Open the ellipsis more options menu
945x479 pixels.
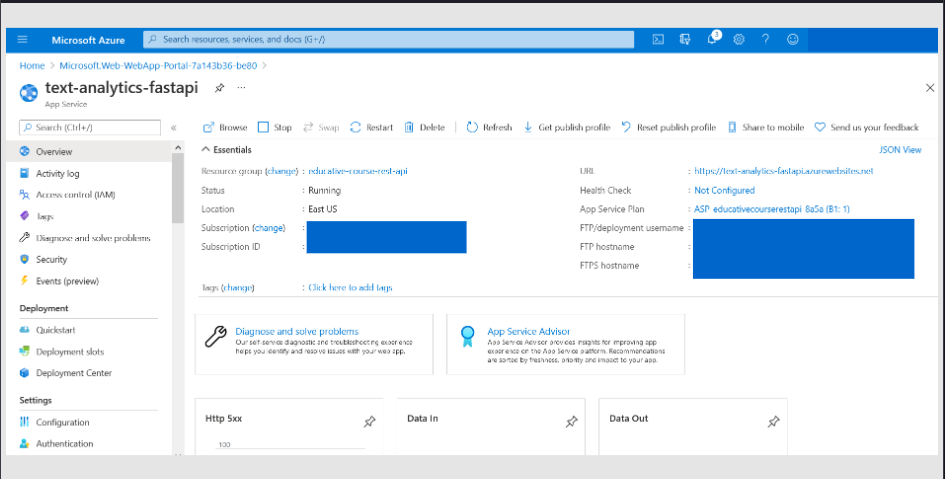point(241,88)
